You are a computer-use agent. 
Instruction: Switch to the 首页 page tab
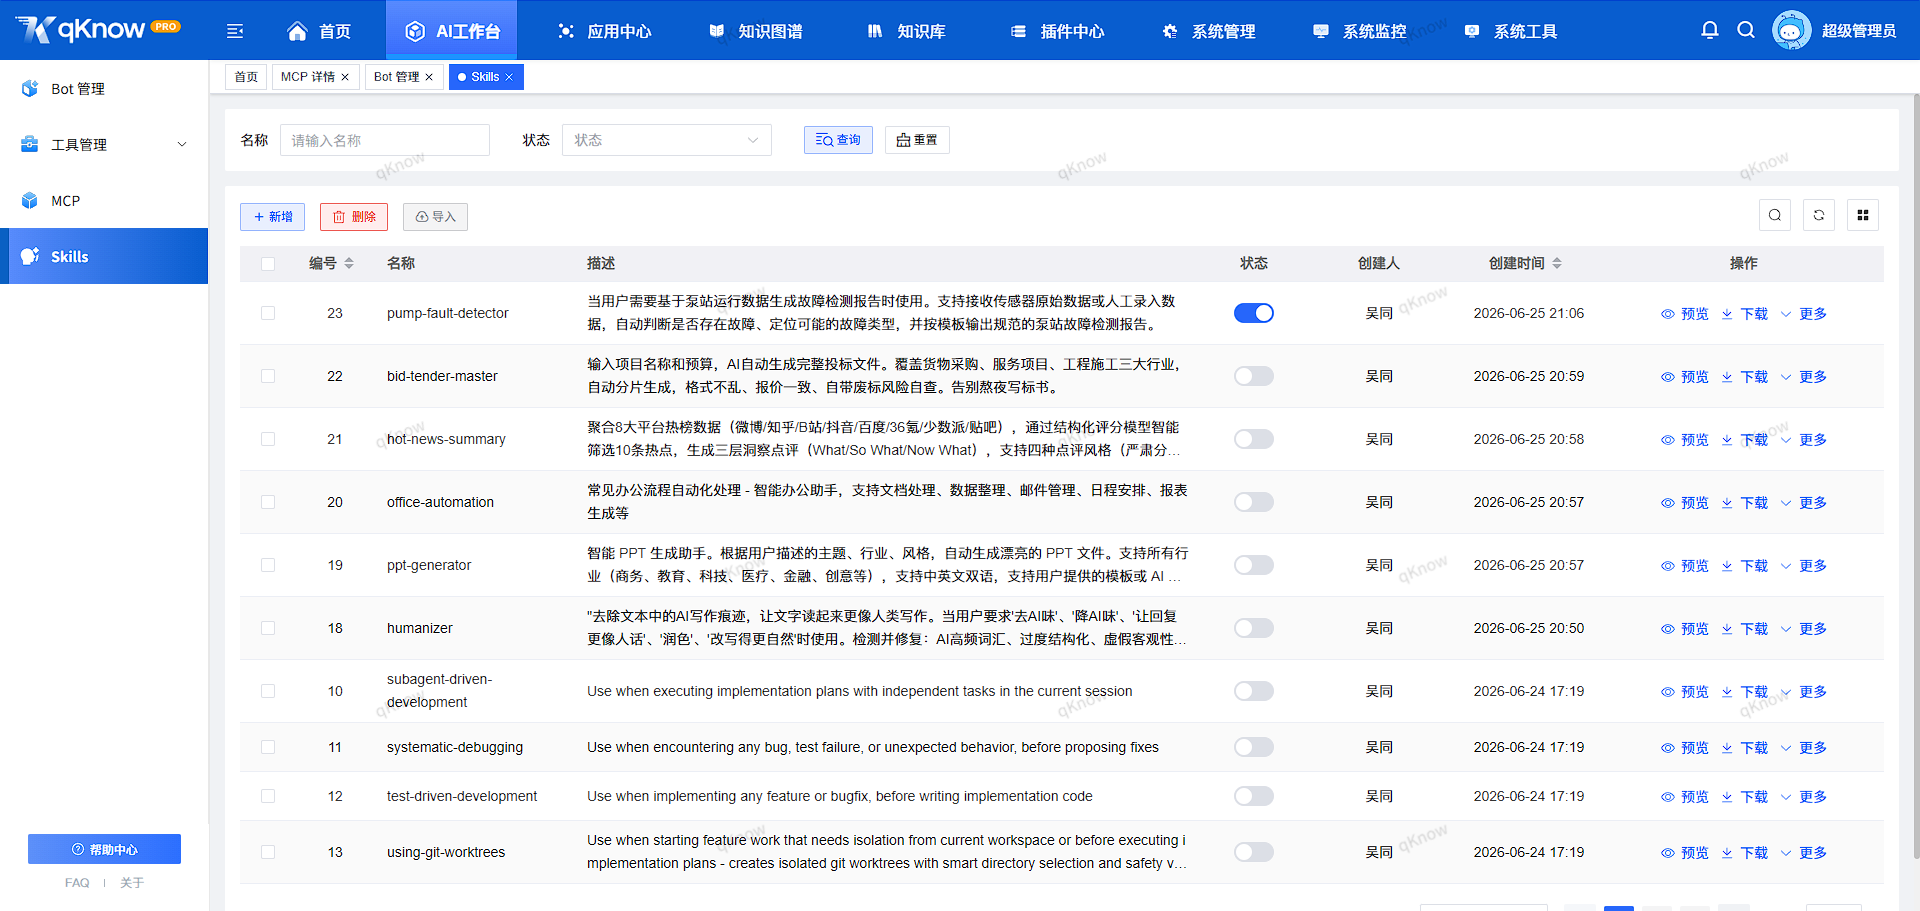click(x=246, y=77)
